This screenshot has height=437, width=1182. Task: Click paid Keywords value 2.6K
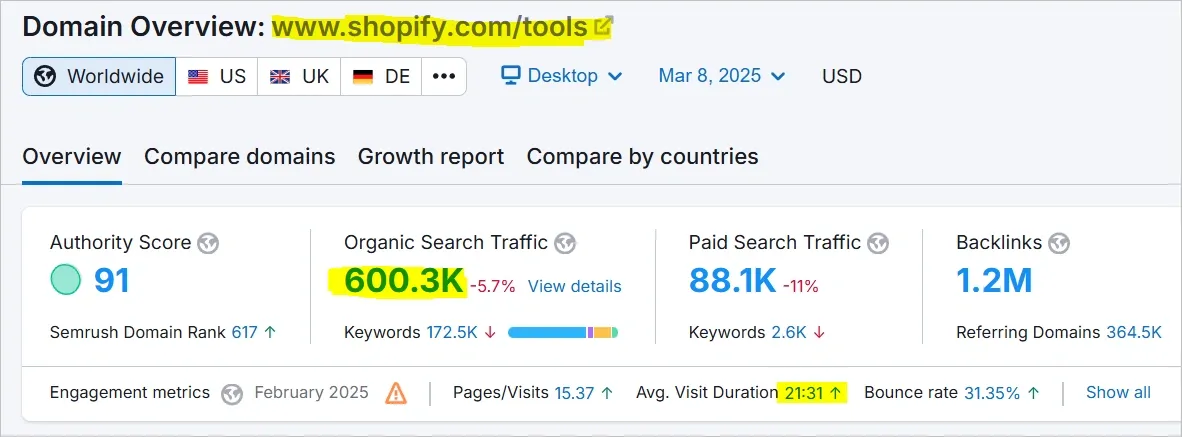click(789, 332)
